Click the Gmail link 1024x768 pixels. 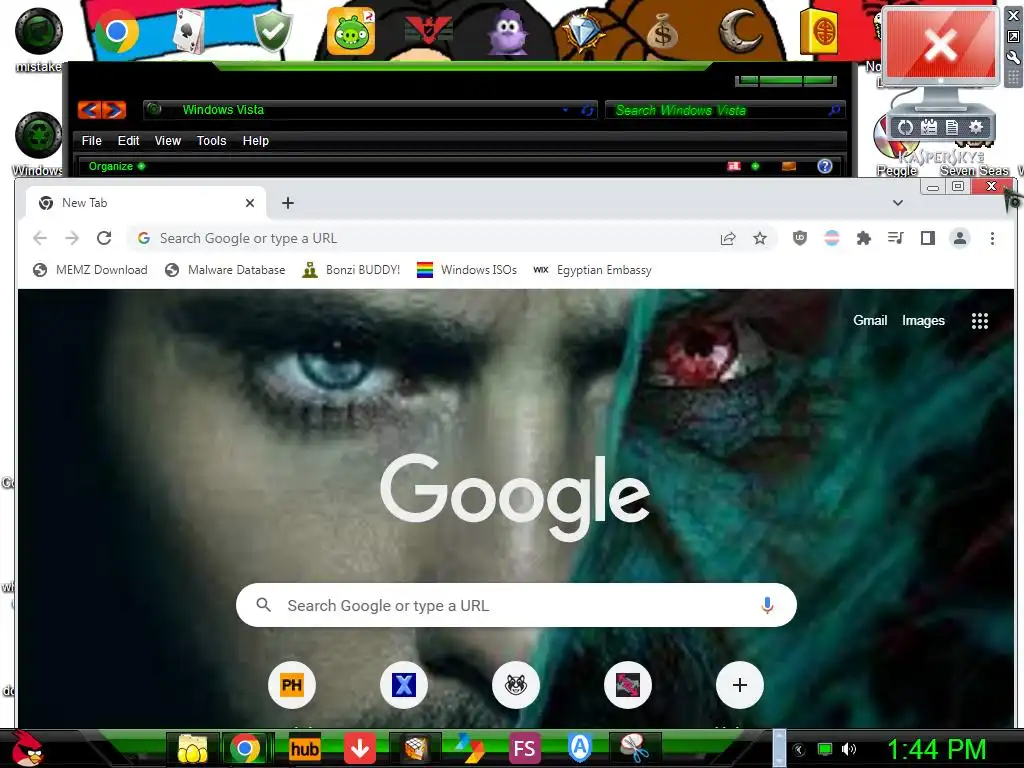pos(870,321)
